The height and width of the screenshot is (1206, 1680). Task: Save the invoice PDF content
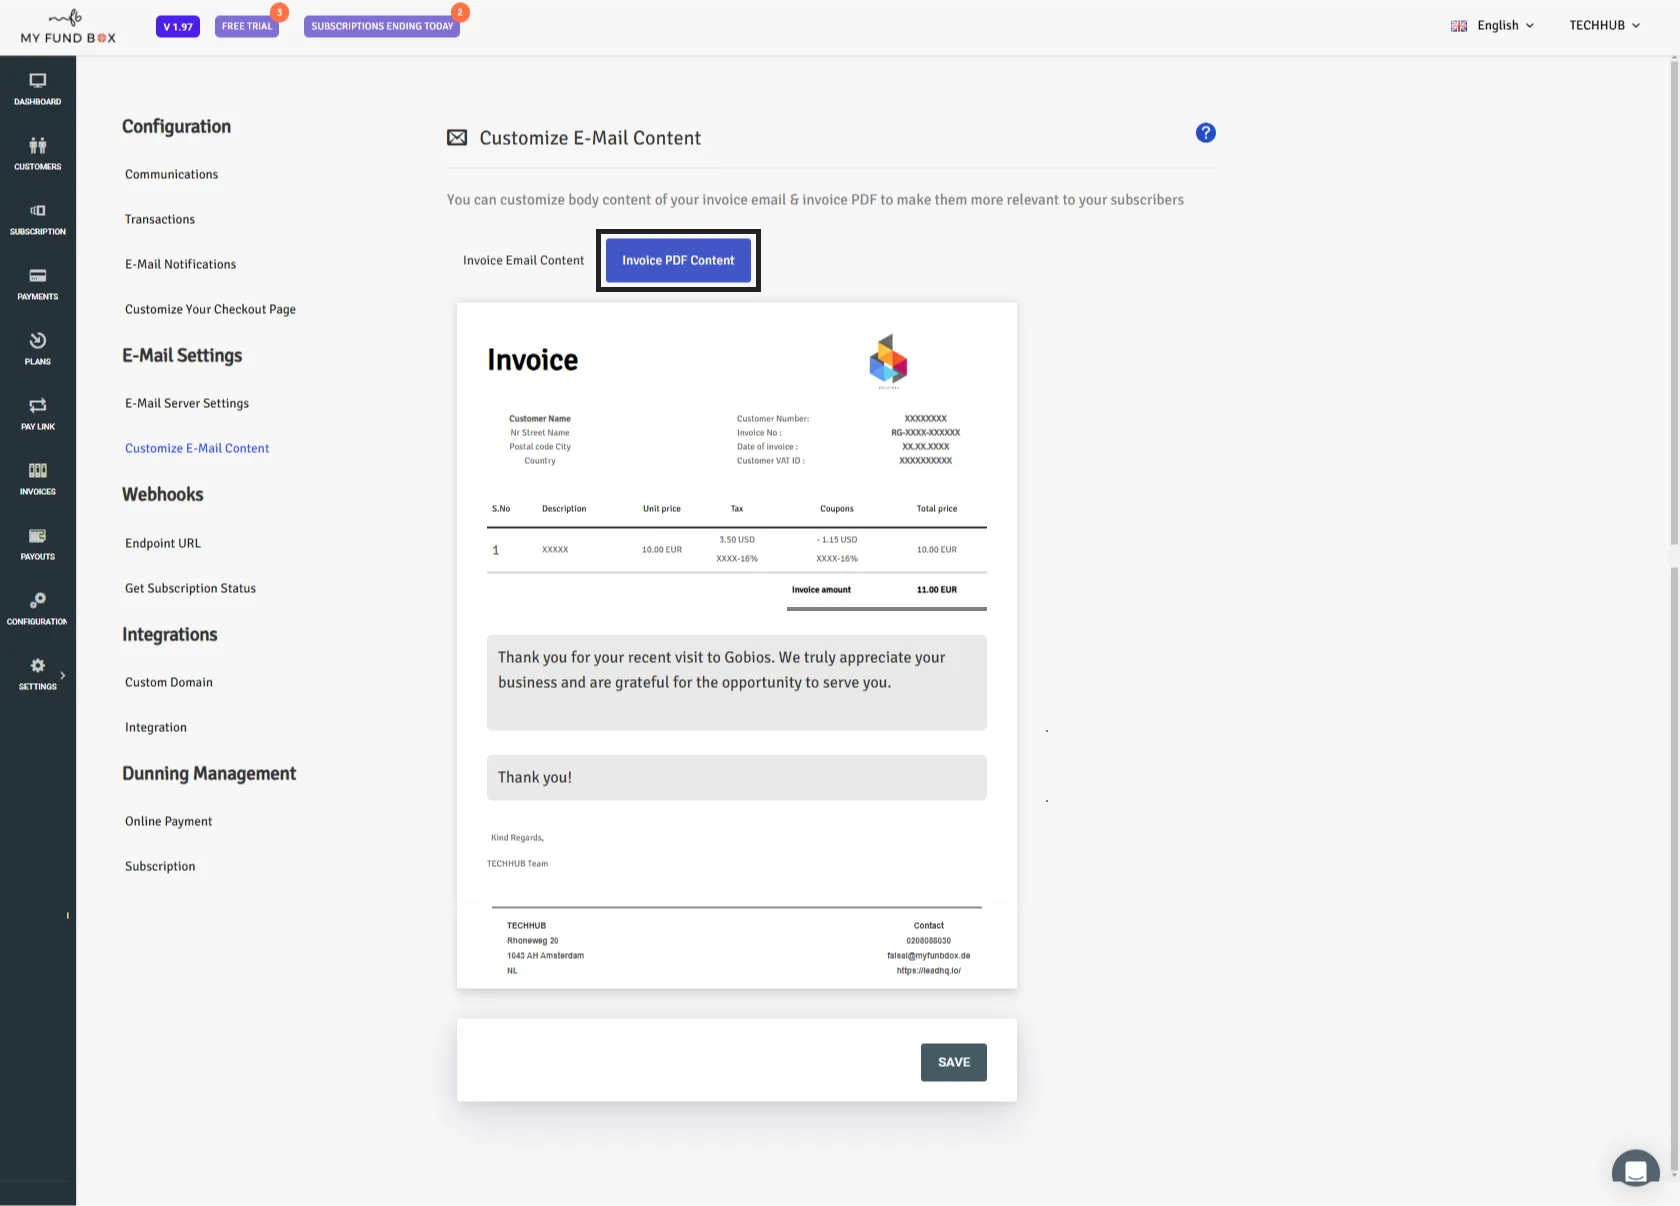click(x=954, y=1062)
